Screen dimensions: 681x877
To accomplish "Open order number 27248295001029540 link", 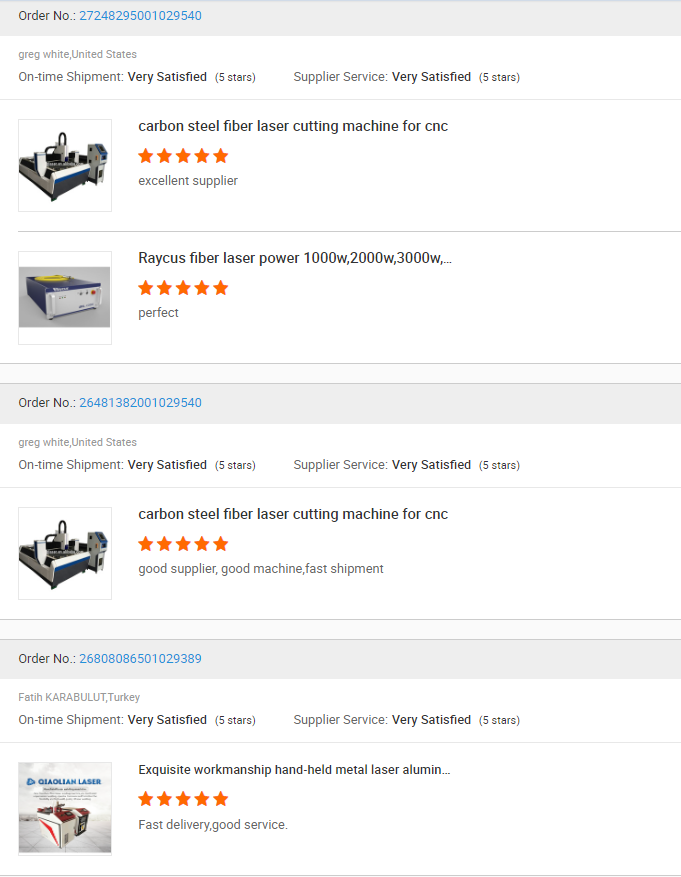I will tap(140, 16).
